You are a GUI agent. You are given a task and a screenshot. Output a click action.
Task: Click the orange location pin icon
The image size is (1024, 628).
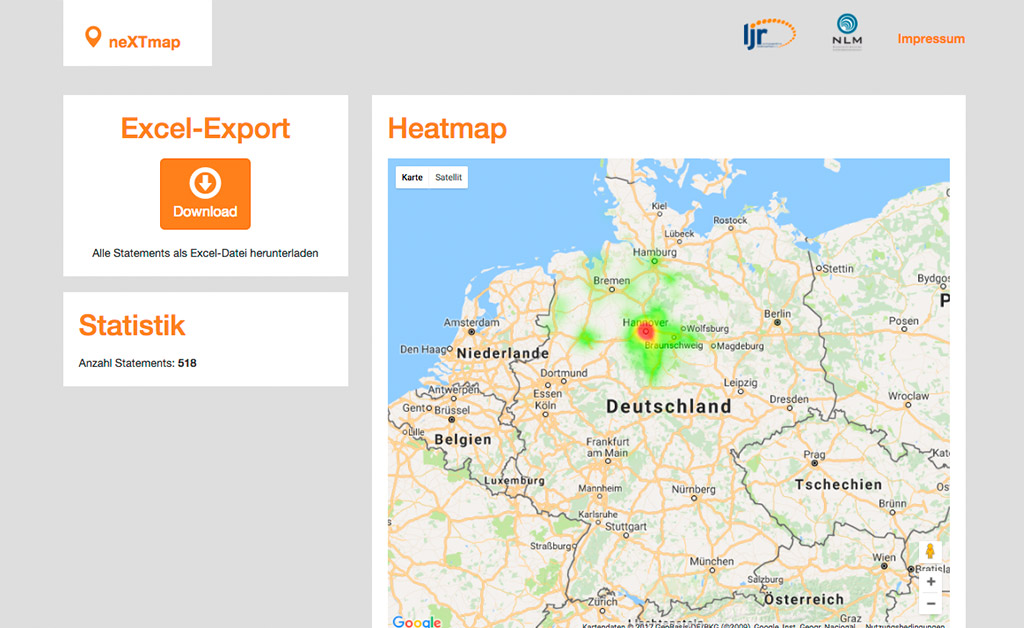pos(93,38)
